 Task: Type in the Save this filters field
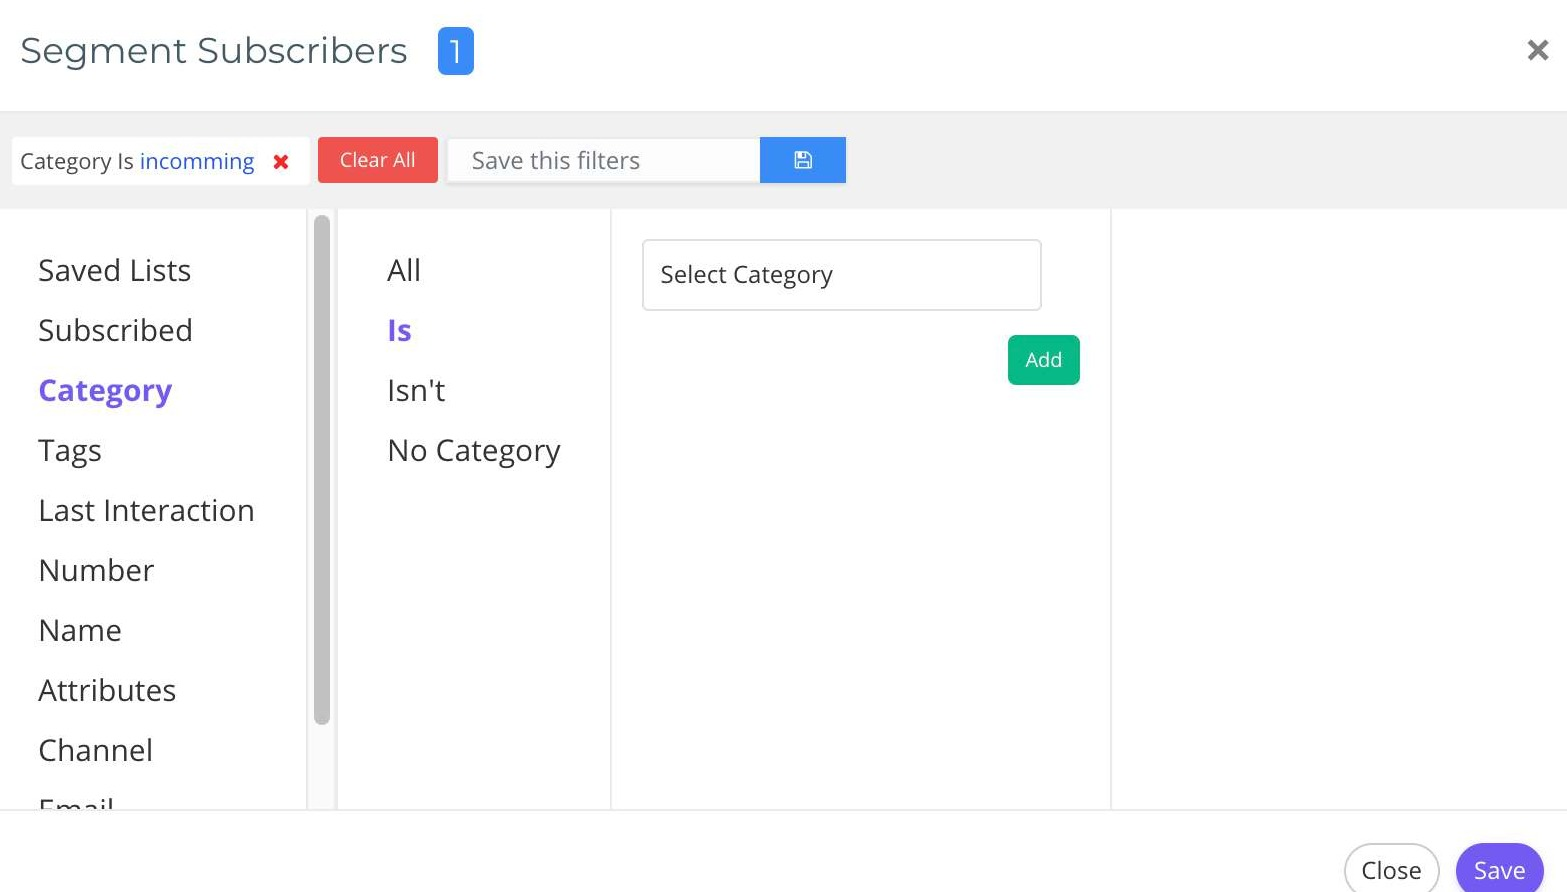pyautogui.click(x=603, y=160)
